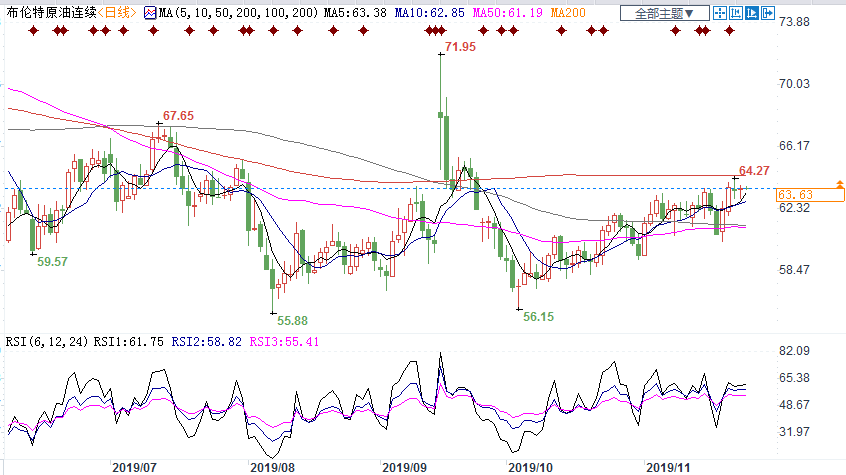Select the orange MA200 legend

[568, 12]
